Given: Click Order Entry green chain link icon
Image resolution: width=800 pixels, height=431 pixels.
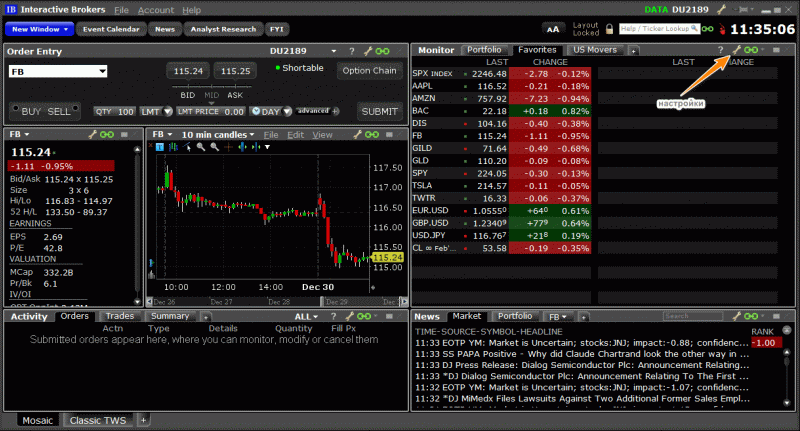Looking at the screenshot, I should (x=382, y=51).
